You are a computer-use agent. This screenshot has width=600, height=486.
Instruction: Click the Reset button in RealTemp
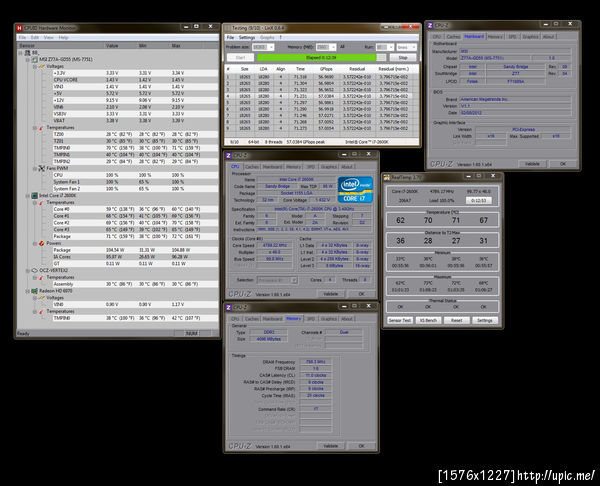456,320
